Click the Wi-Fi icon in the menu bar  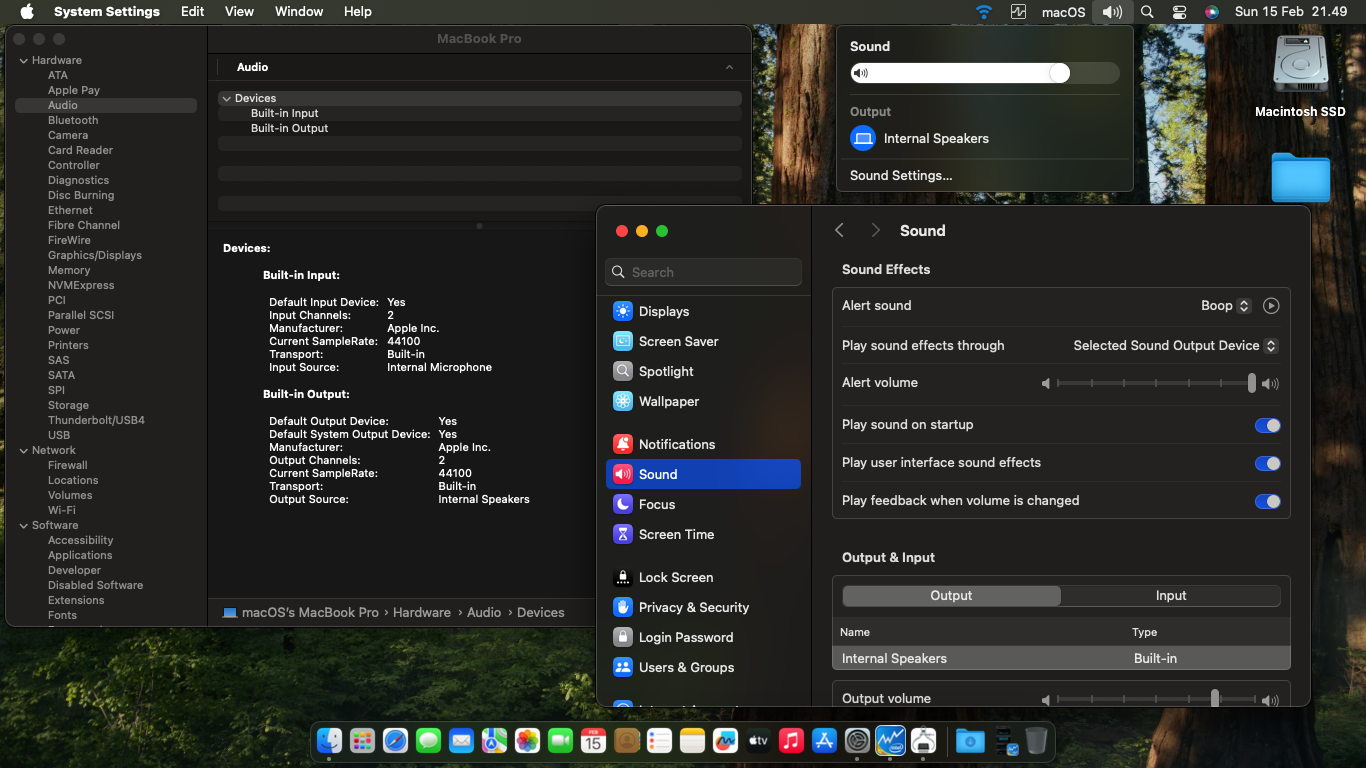[984, 12]
